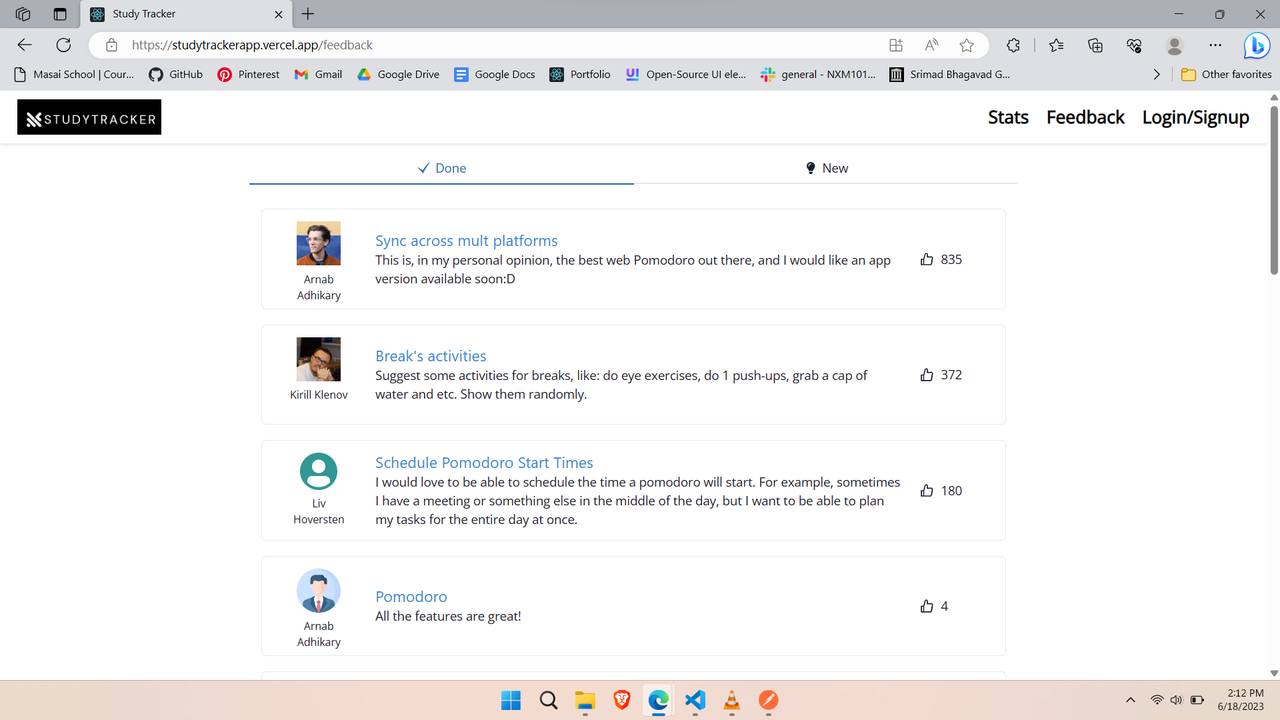This screenshot has height=720, width=1280.
Task: Click Liv Hoversten's avatar icon
Action: click(319, 471)
